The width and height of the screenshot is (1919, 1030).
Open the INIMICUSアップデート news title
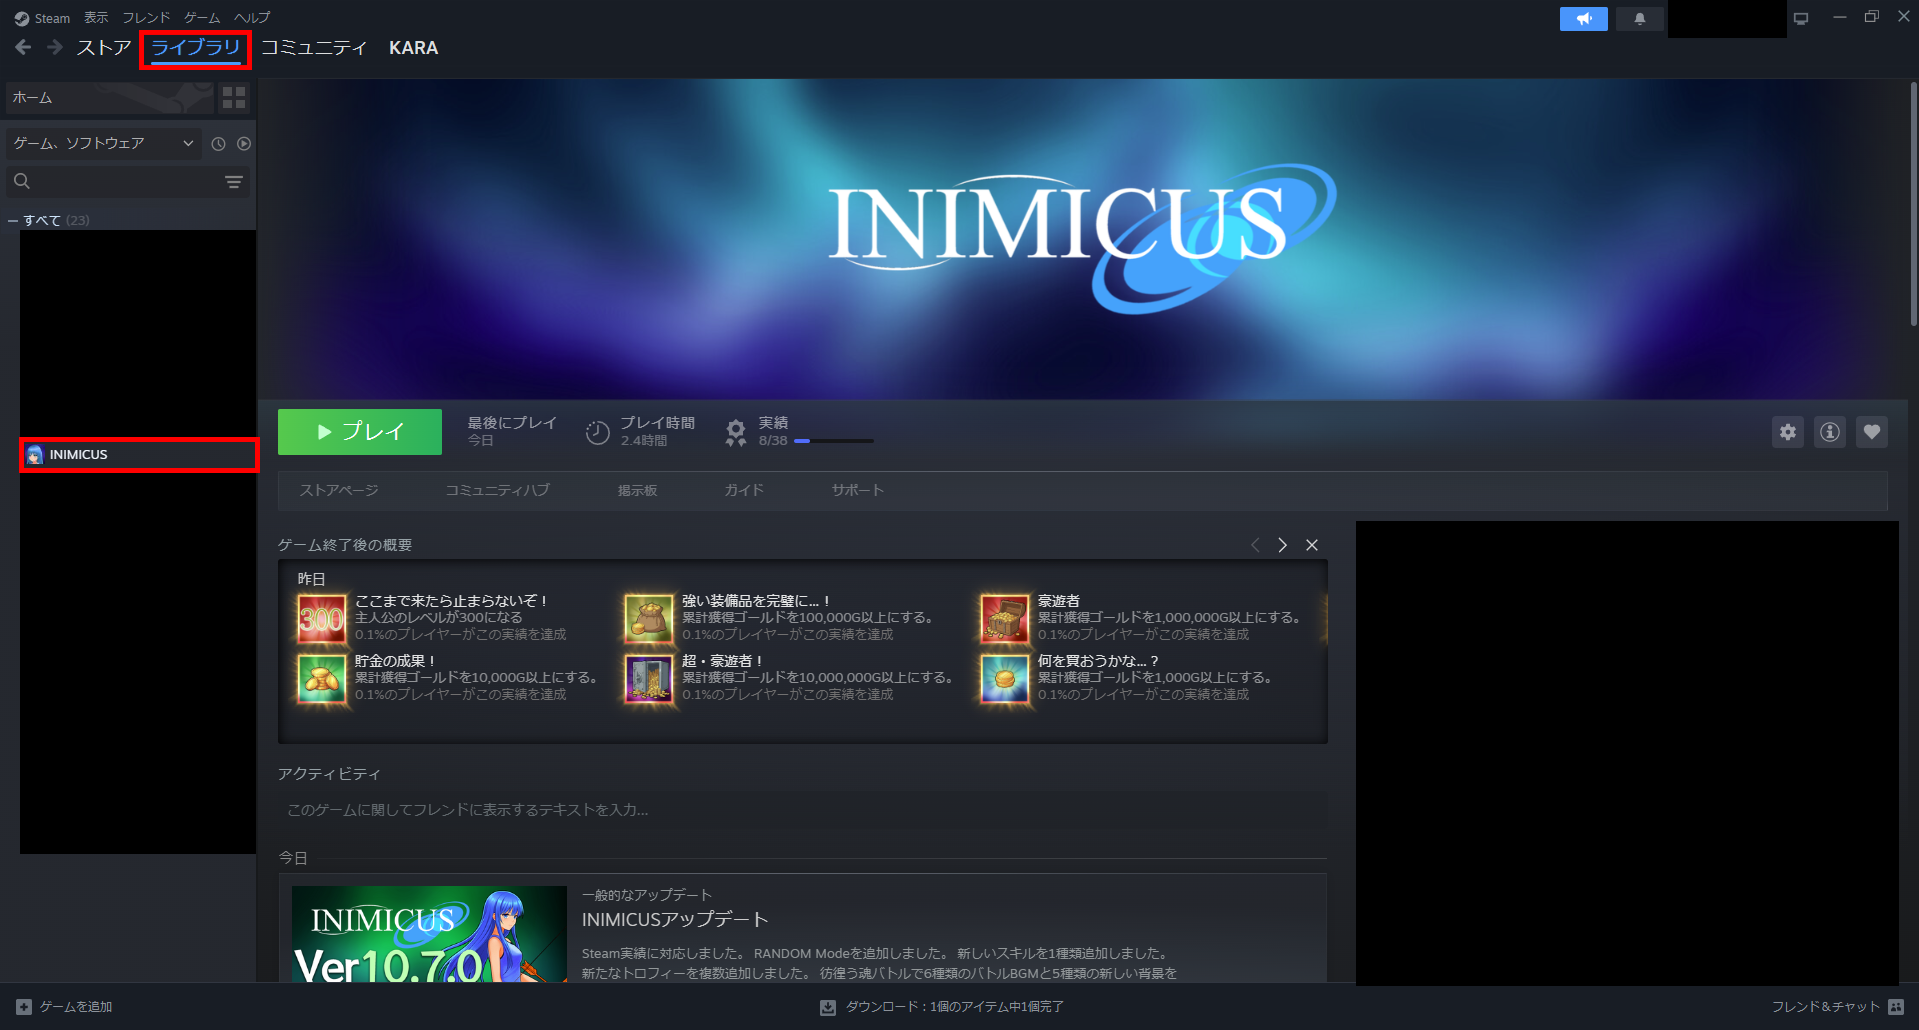point(675,920)
